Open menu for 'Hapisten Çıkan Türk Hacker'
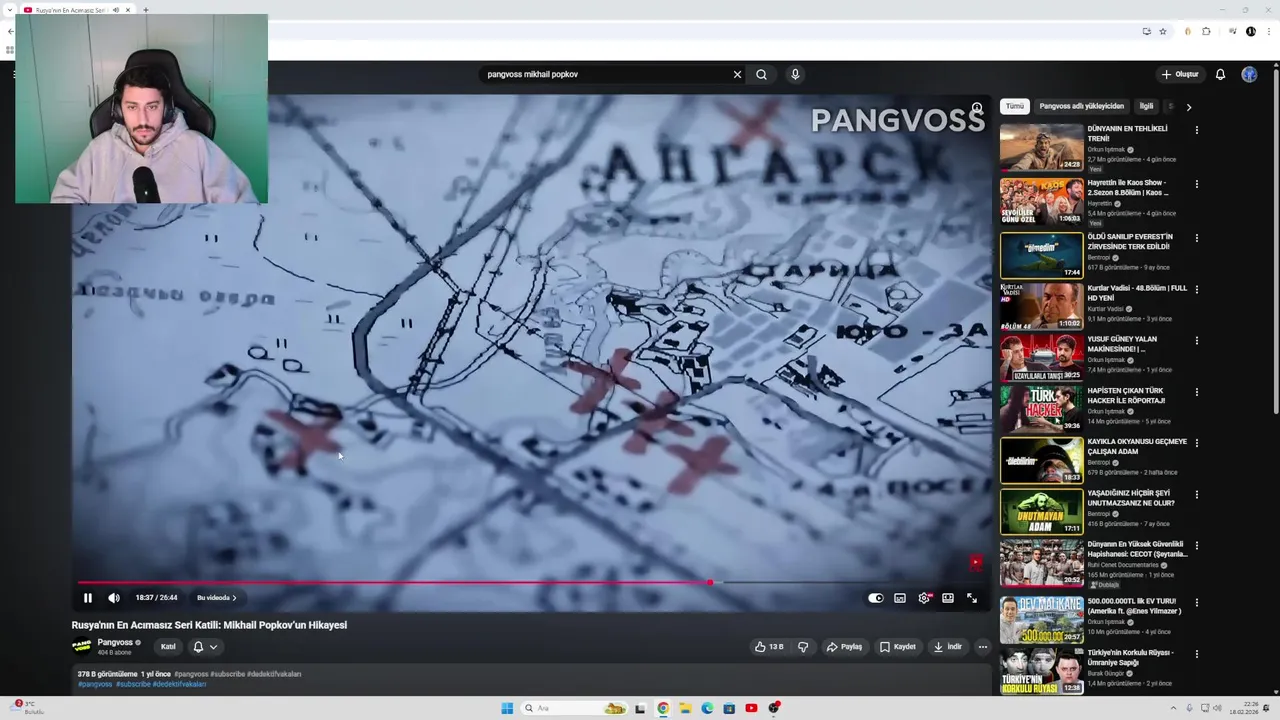This screenshot has width=1280, height=720. 1196,392
